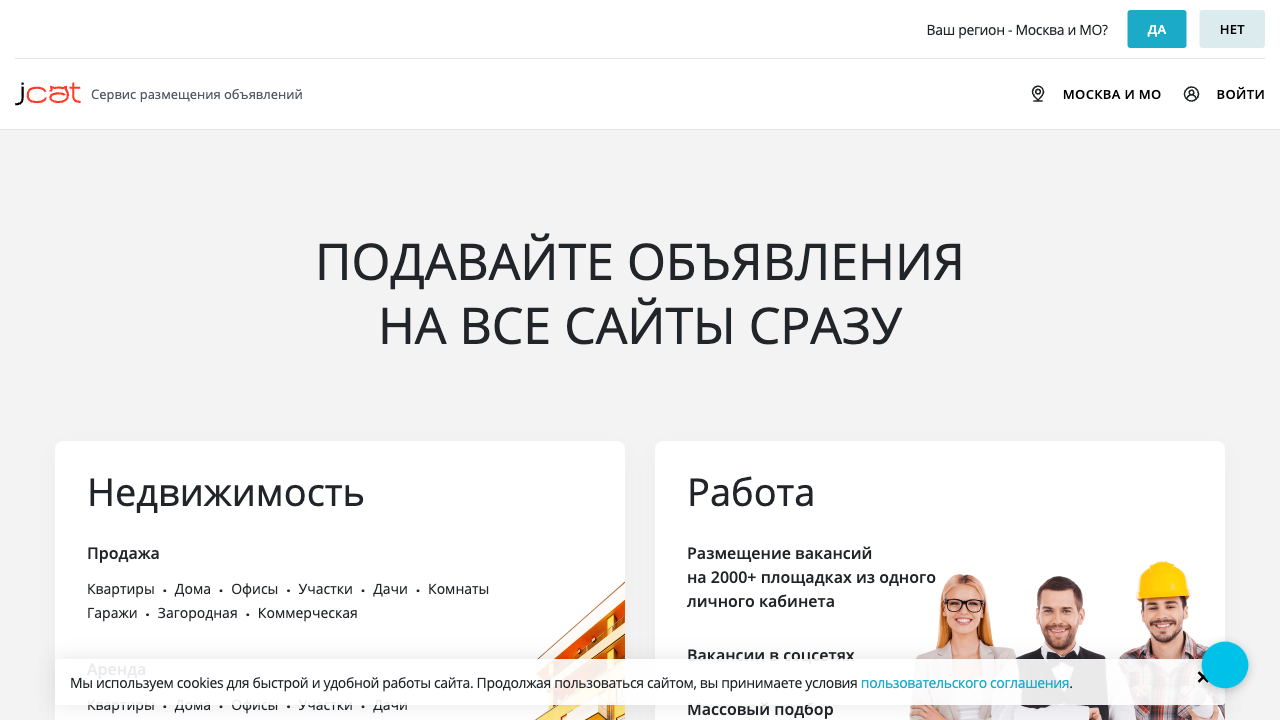1280x720 pixels.
Task: Open Дачи under Продажа
Action: point(391,589)
